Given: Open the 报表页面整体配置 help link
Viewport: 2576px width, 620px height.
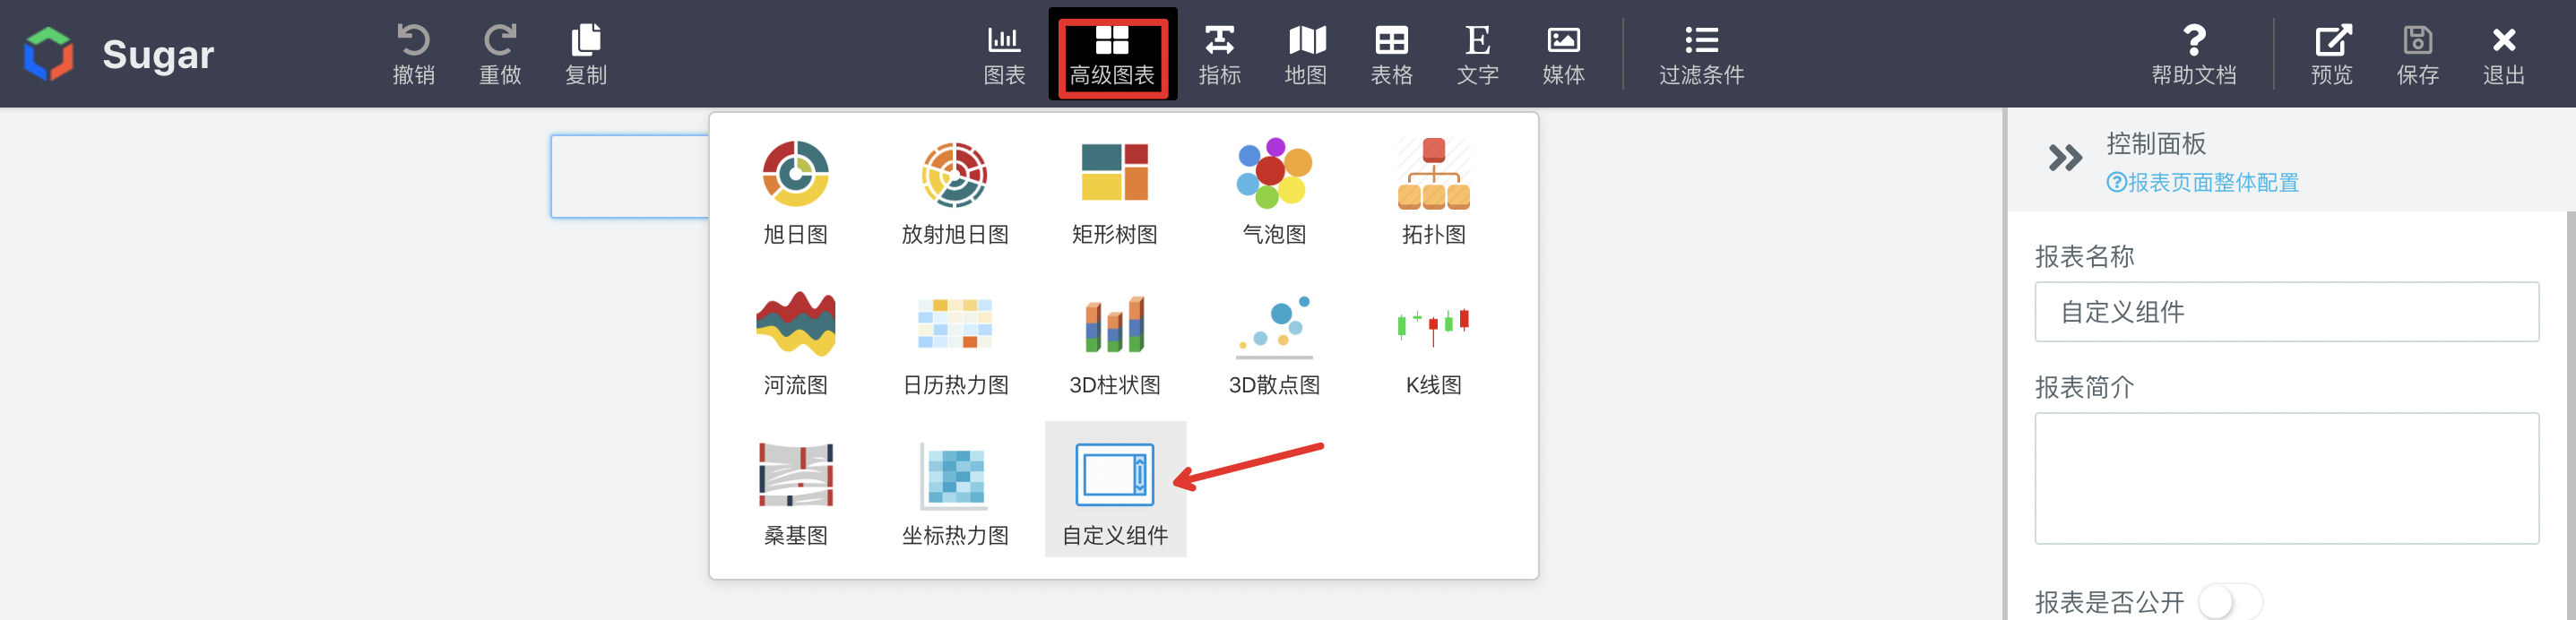Looking at the screenshot, I should 2202,183.
